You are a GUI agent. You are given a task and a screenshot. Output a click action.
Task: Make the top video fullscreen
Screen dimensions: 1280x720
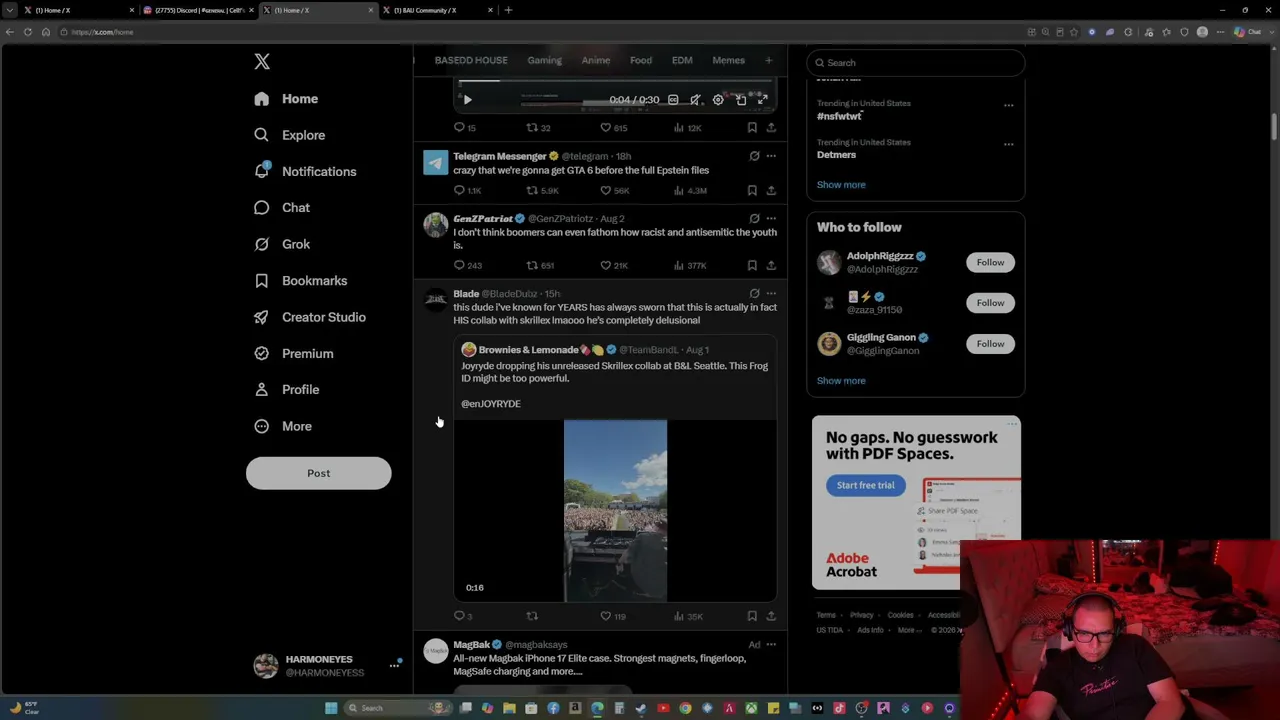763,100
